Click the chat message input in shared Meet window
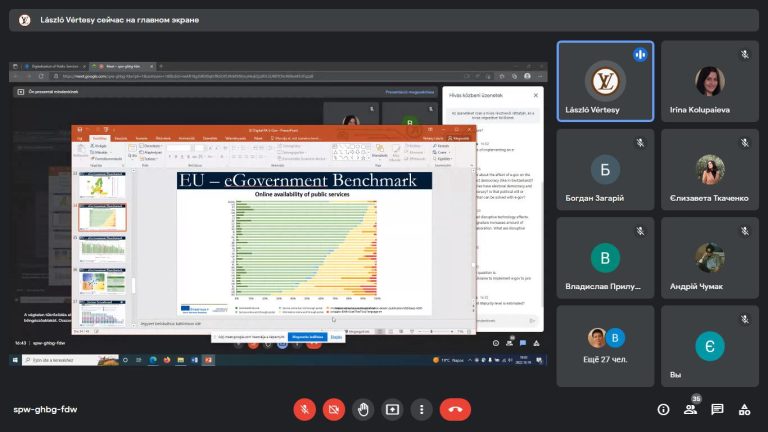The image size is (768, 432). point(500,320)
